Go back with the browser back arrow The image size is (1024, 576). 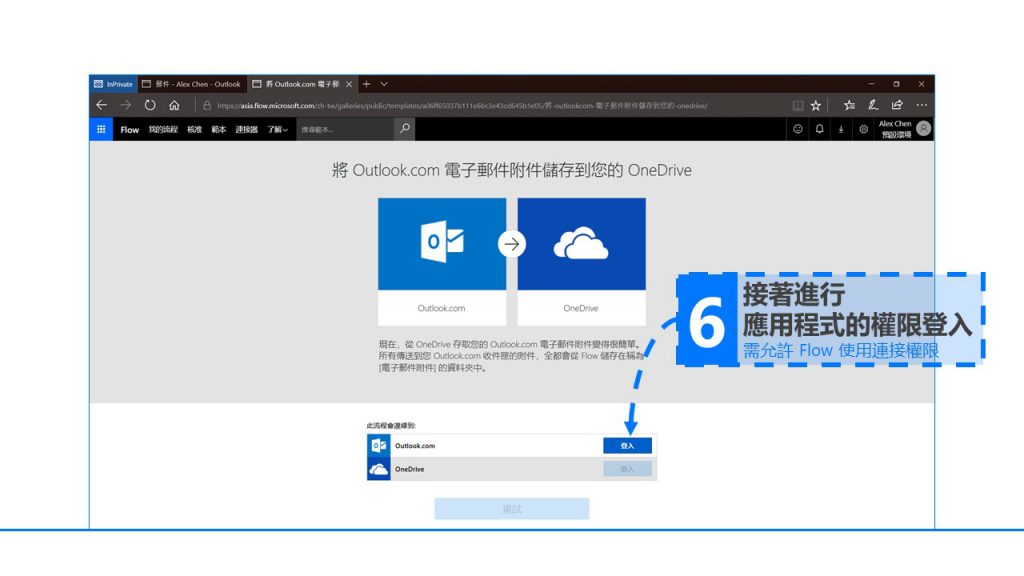tap(101, 104)
